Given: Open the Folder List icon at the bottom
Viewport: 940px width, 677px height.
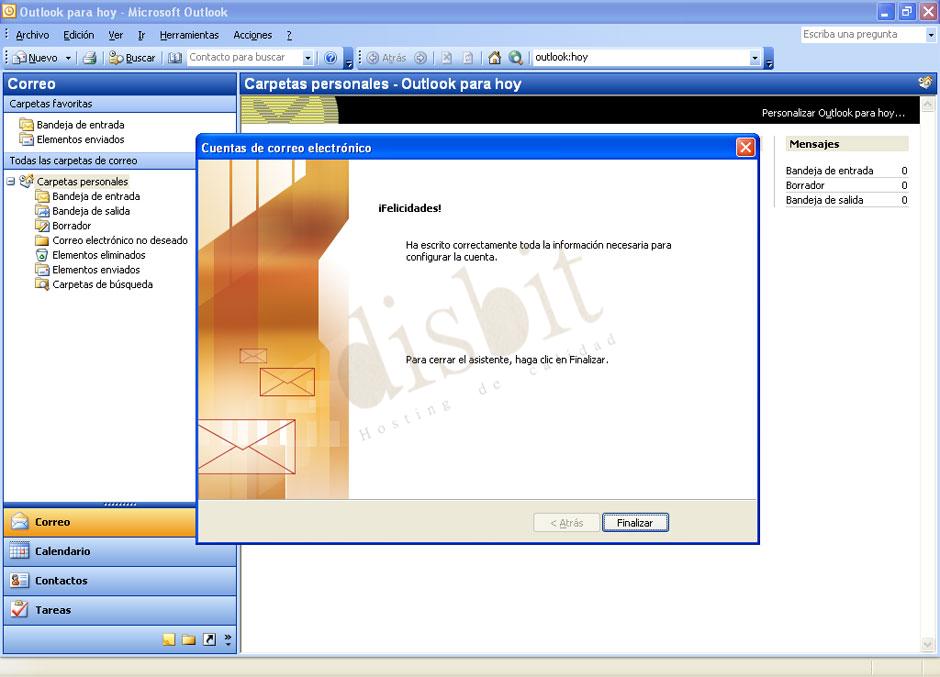Looking at the screenshot, I should pos(188,638).
